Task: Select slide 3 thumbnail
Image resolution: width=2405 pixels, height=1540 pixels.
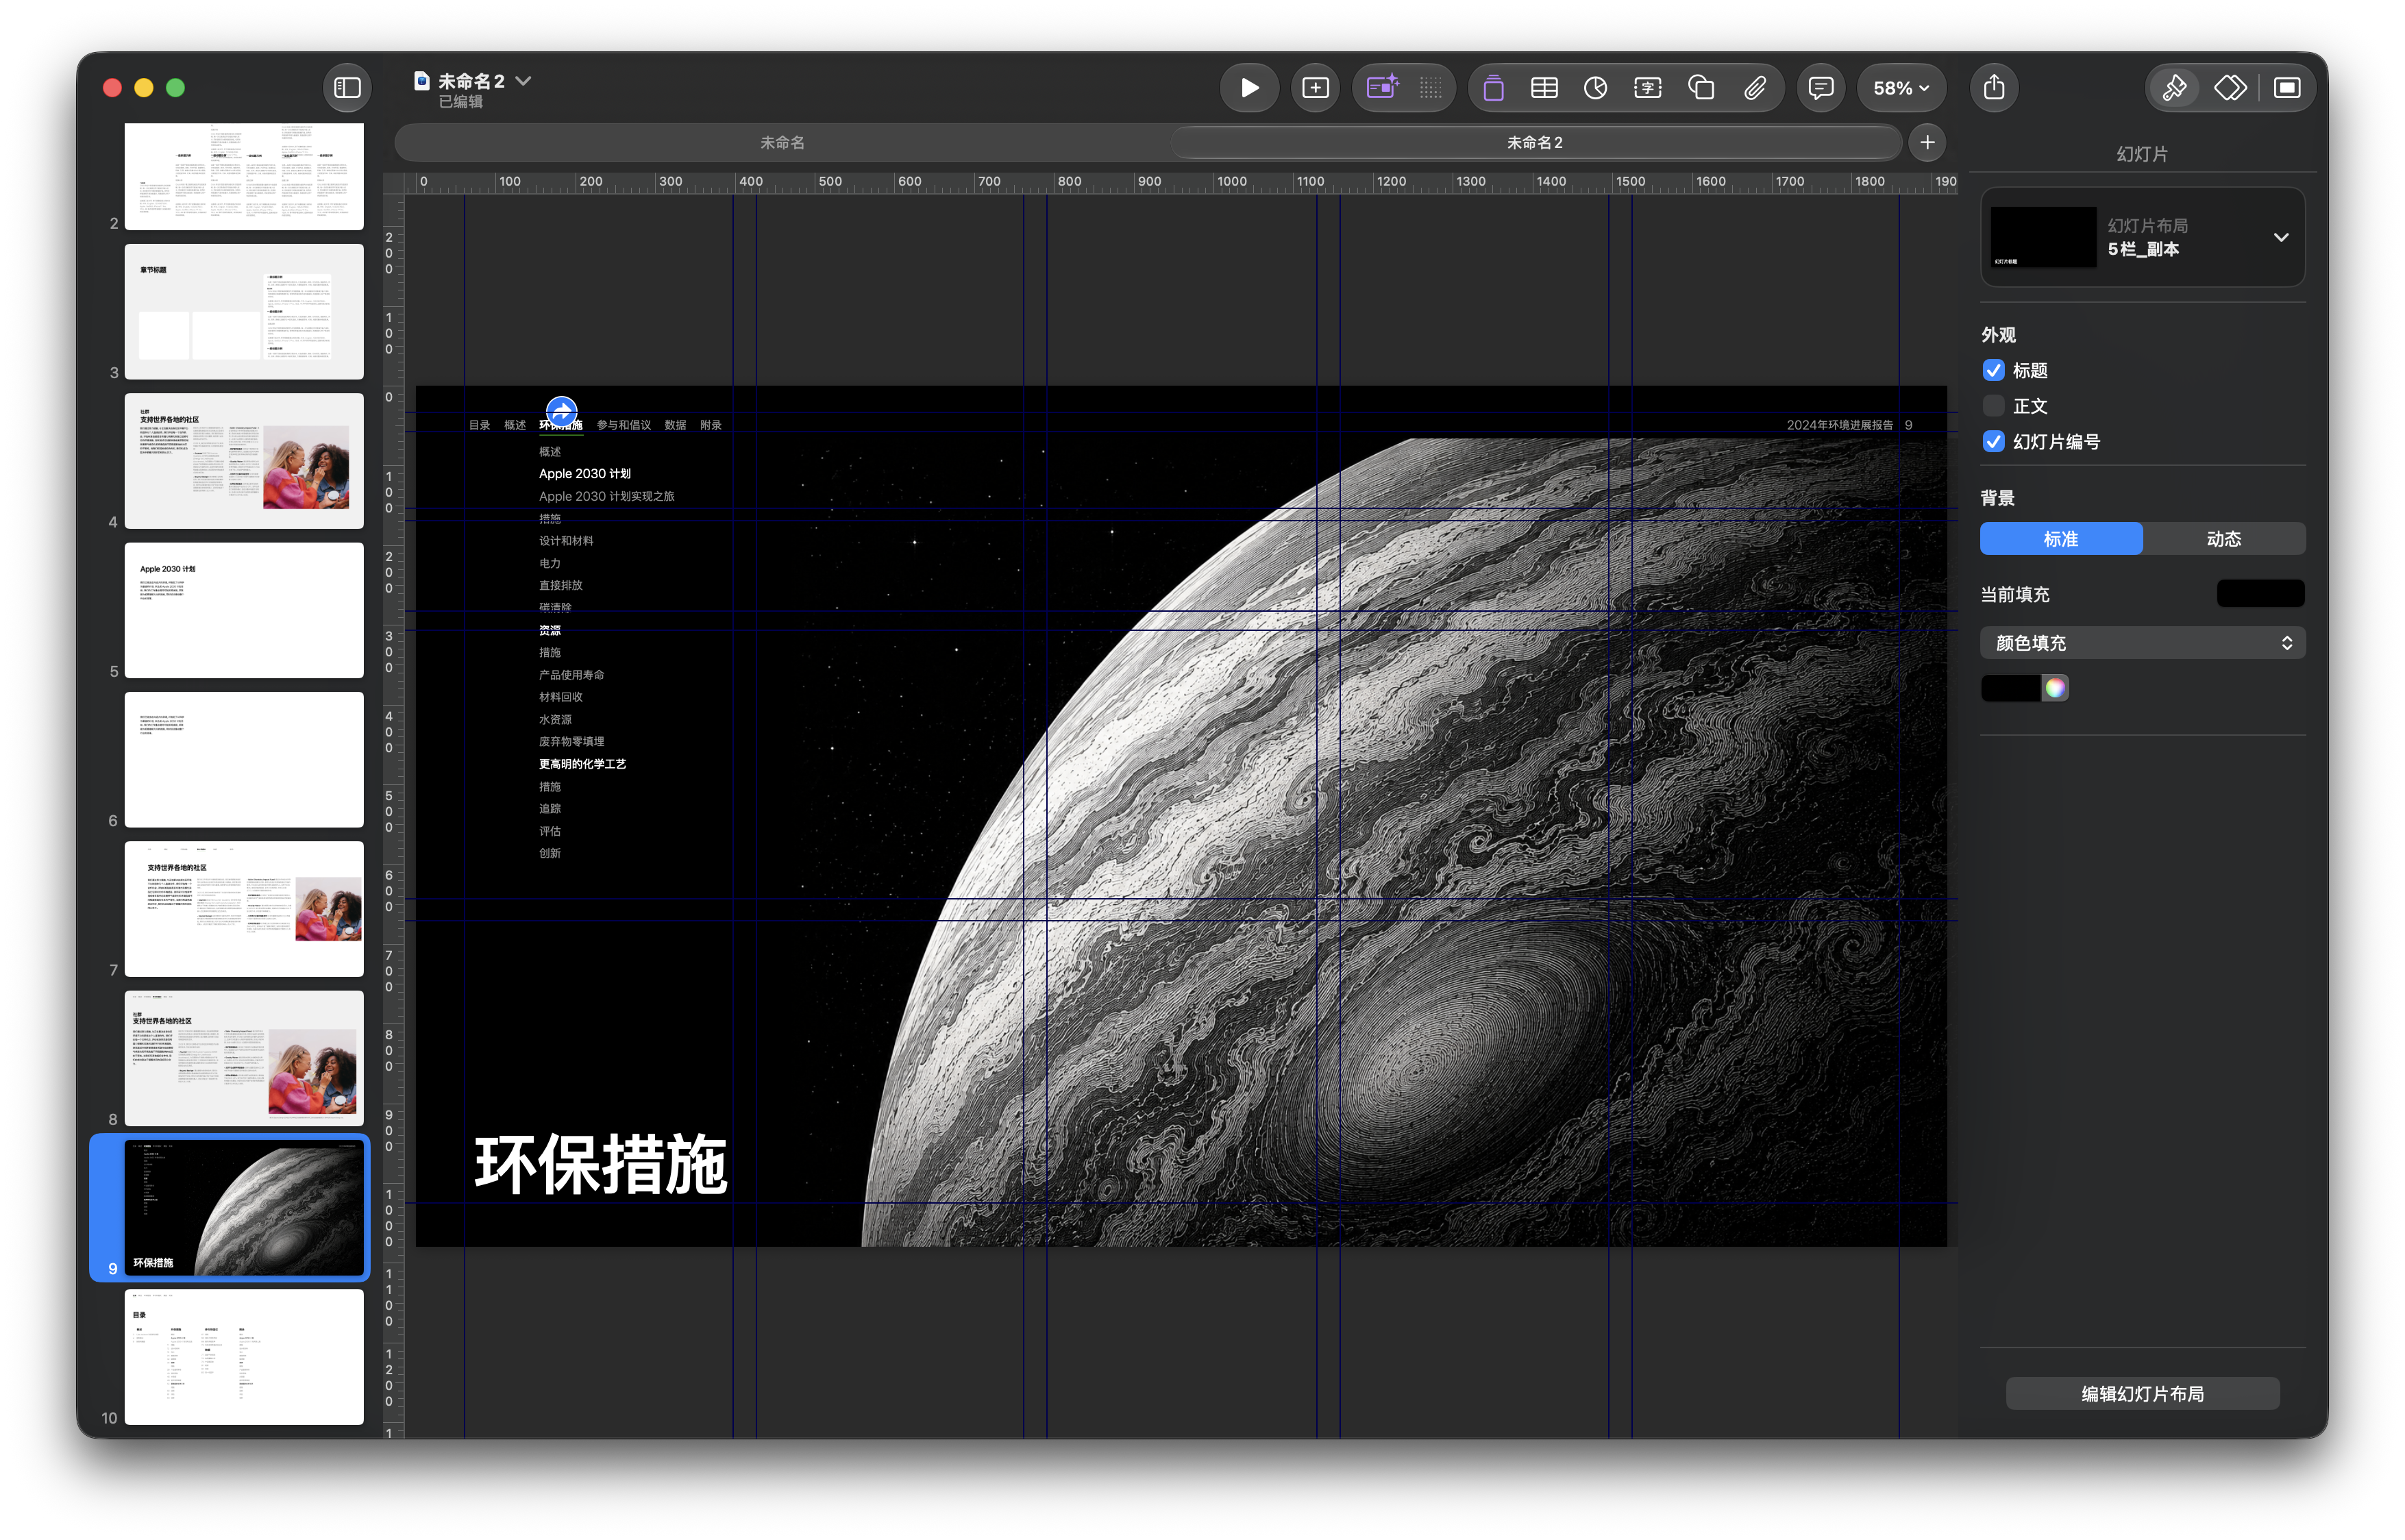Action: [244, 312]
